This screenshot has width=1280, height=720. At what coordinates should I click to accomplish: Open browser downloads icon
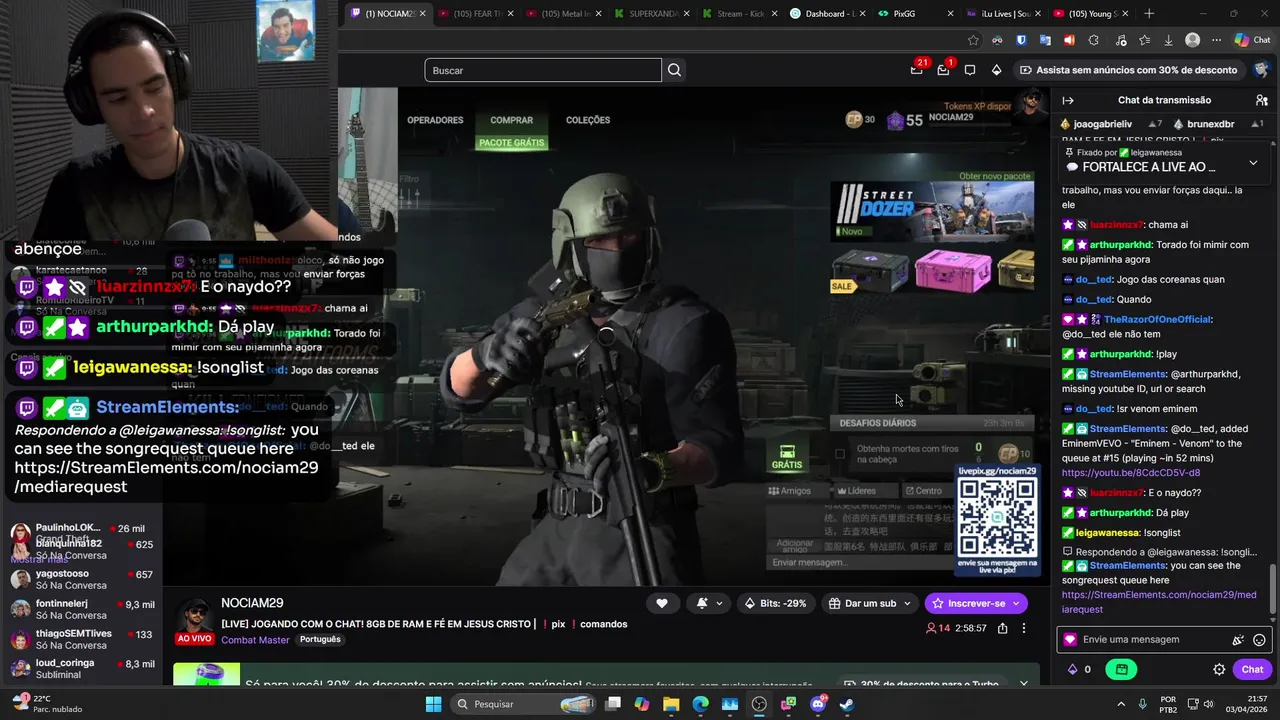pyautogui.click(x=1168, y=40)
